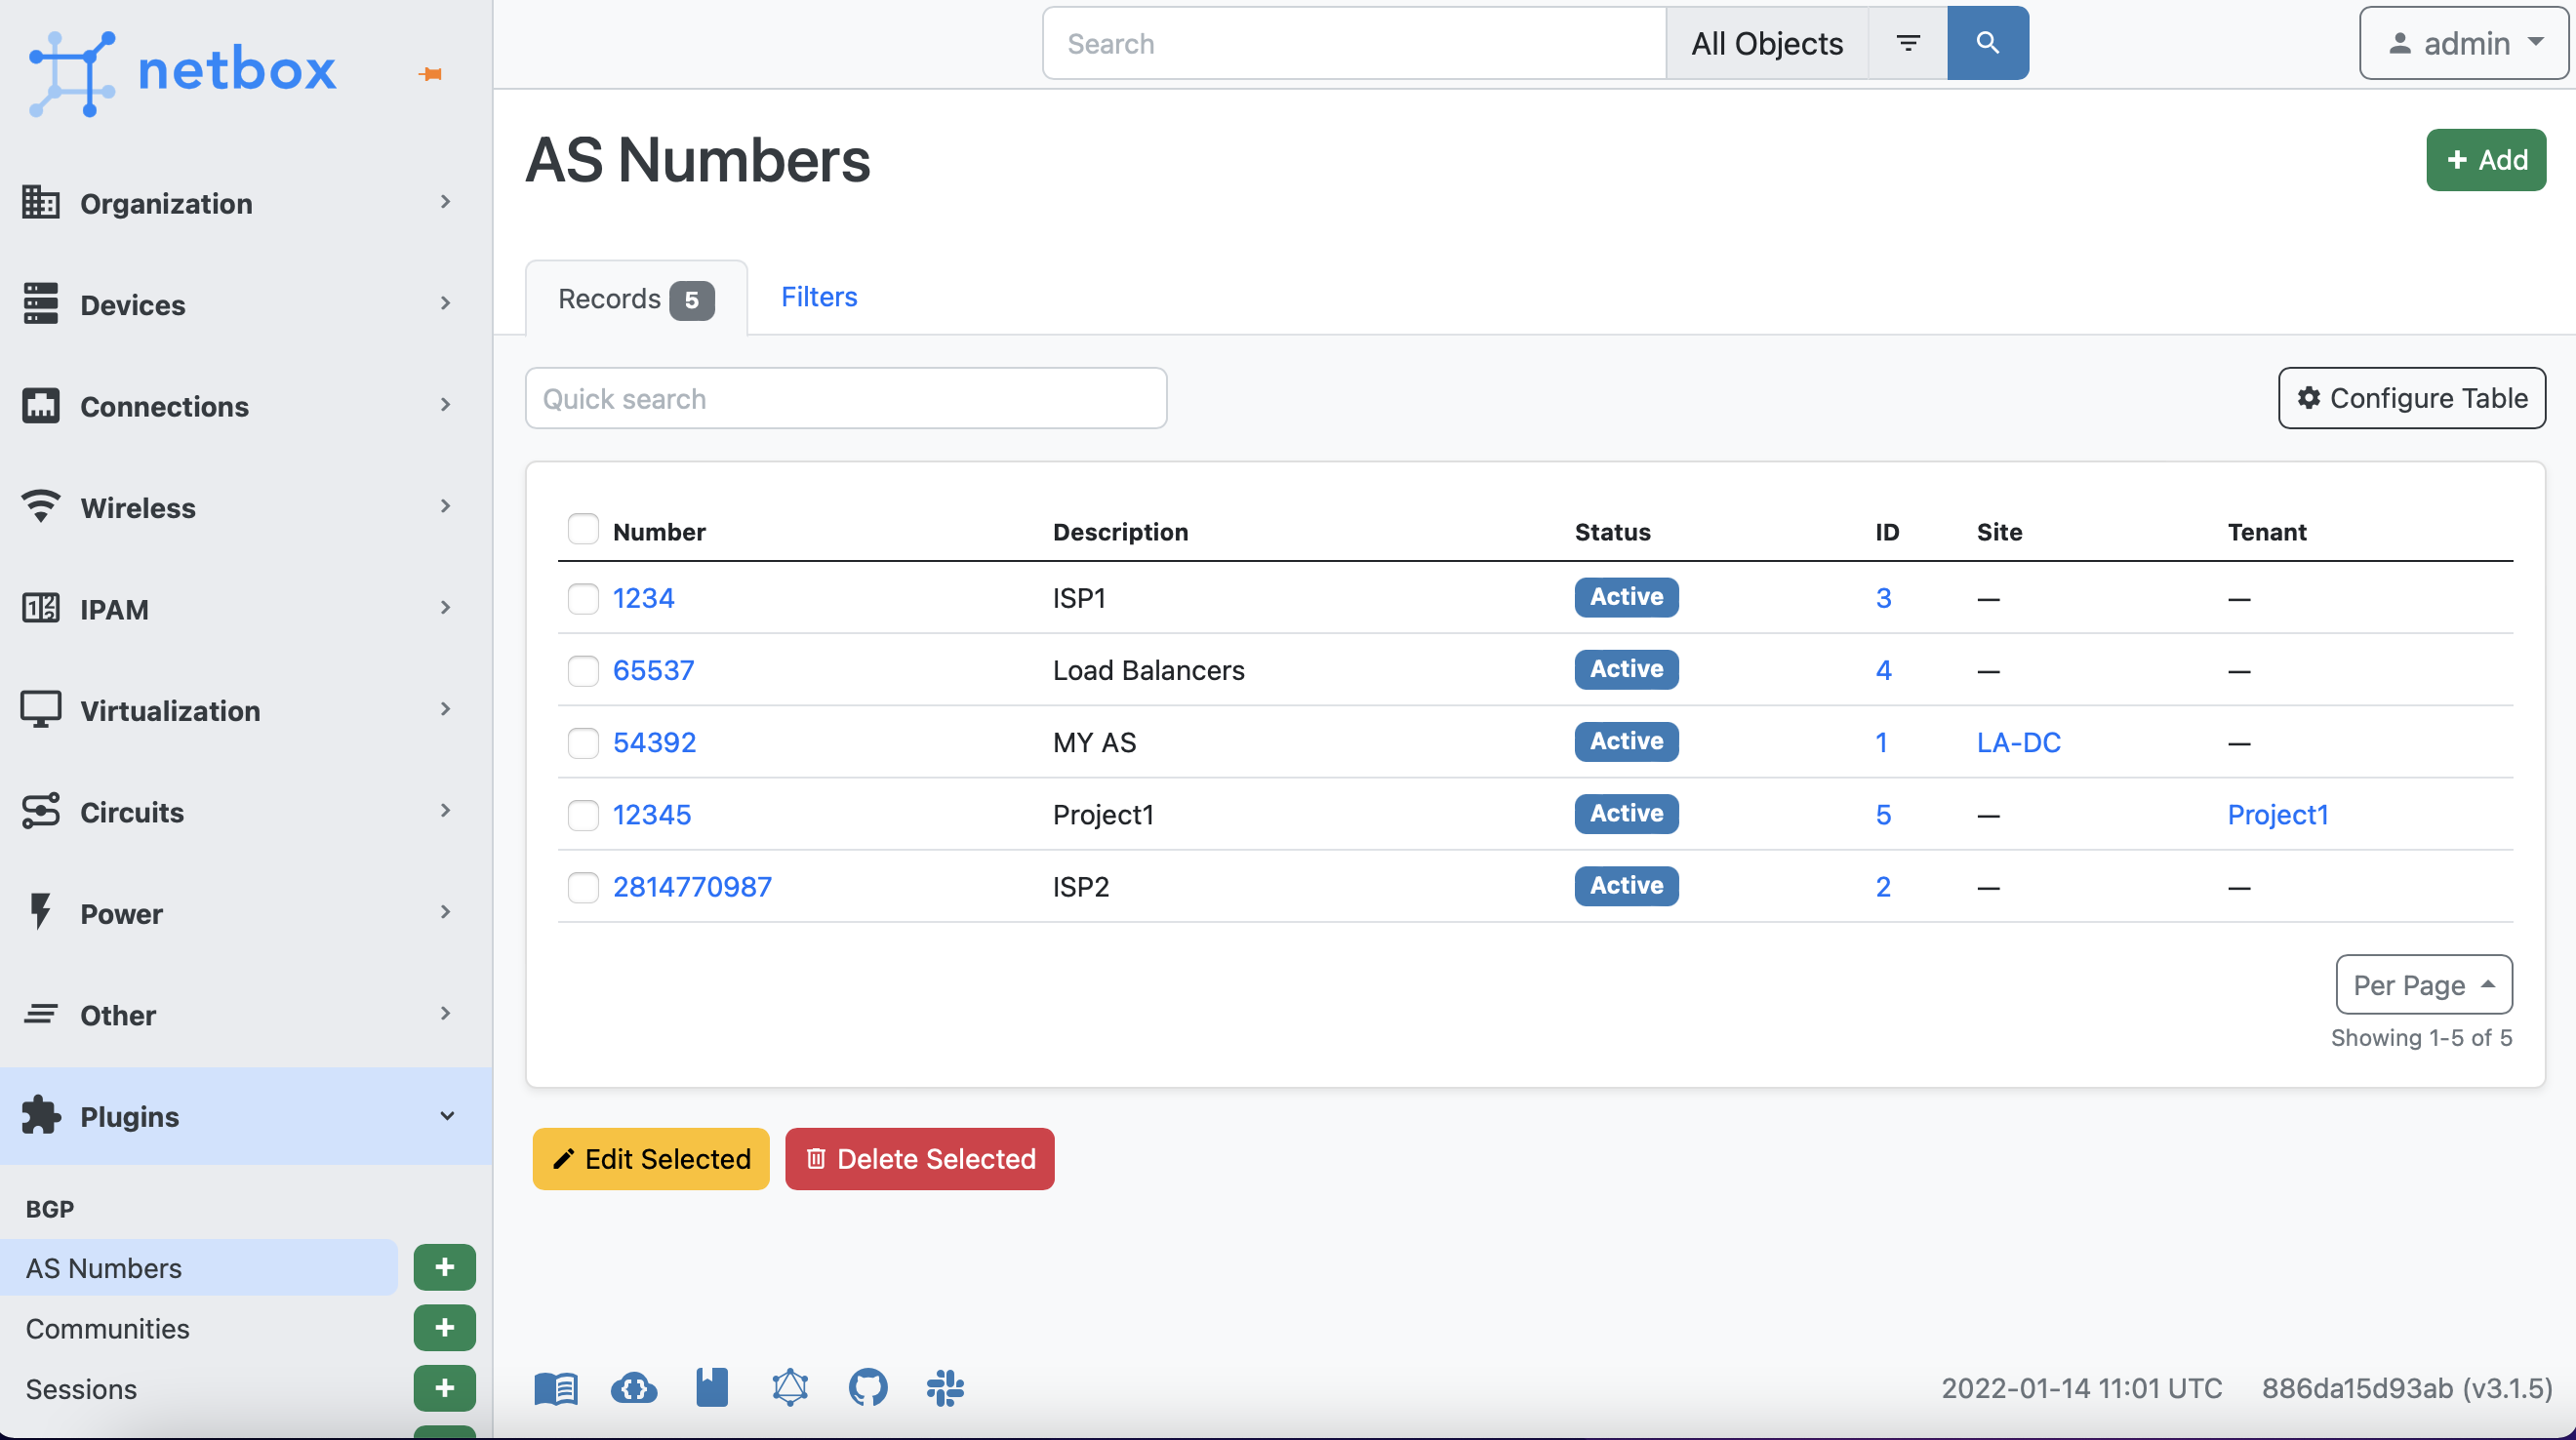Open the Slack icon link in footer

945,1387
